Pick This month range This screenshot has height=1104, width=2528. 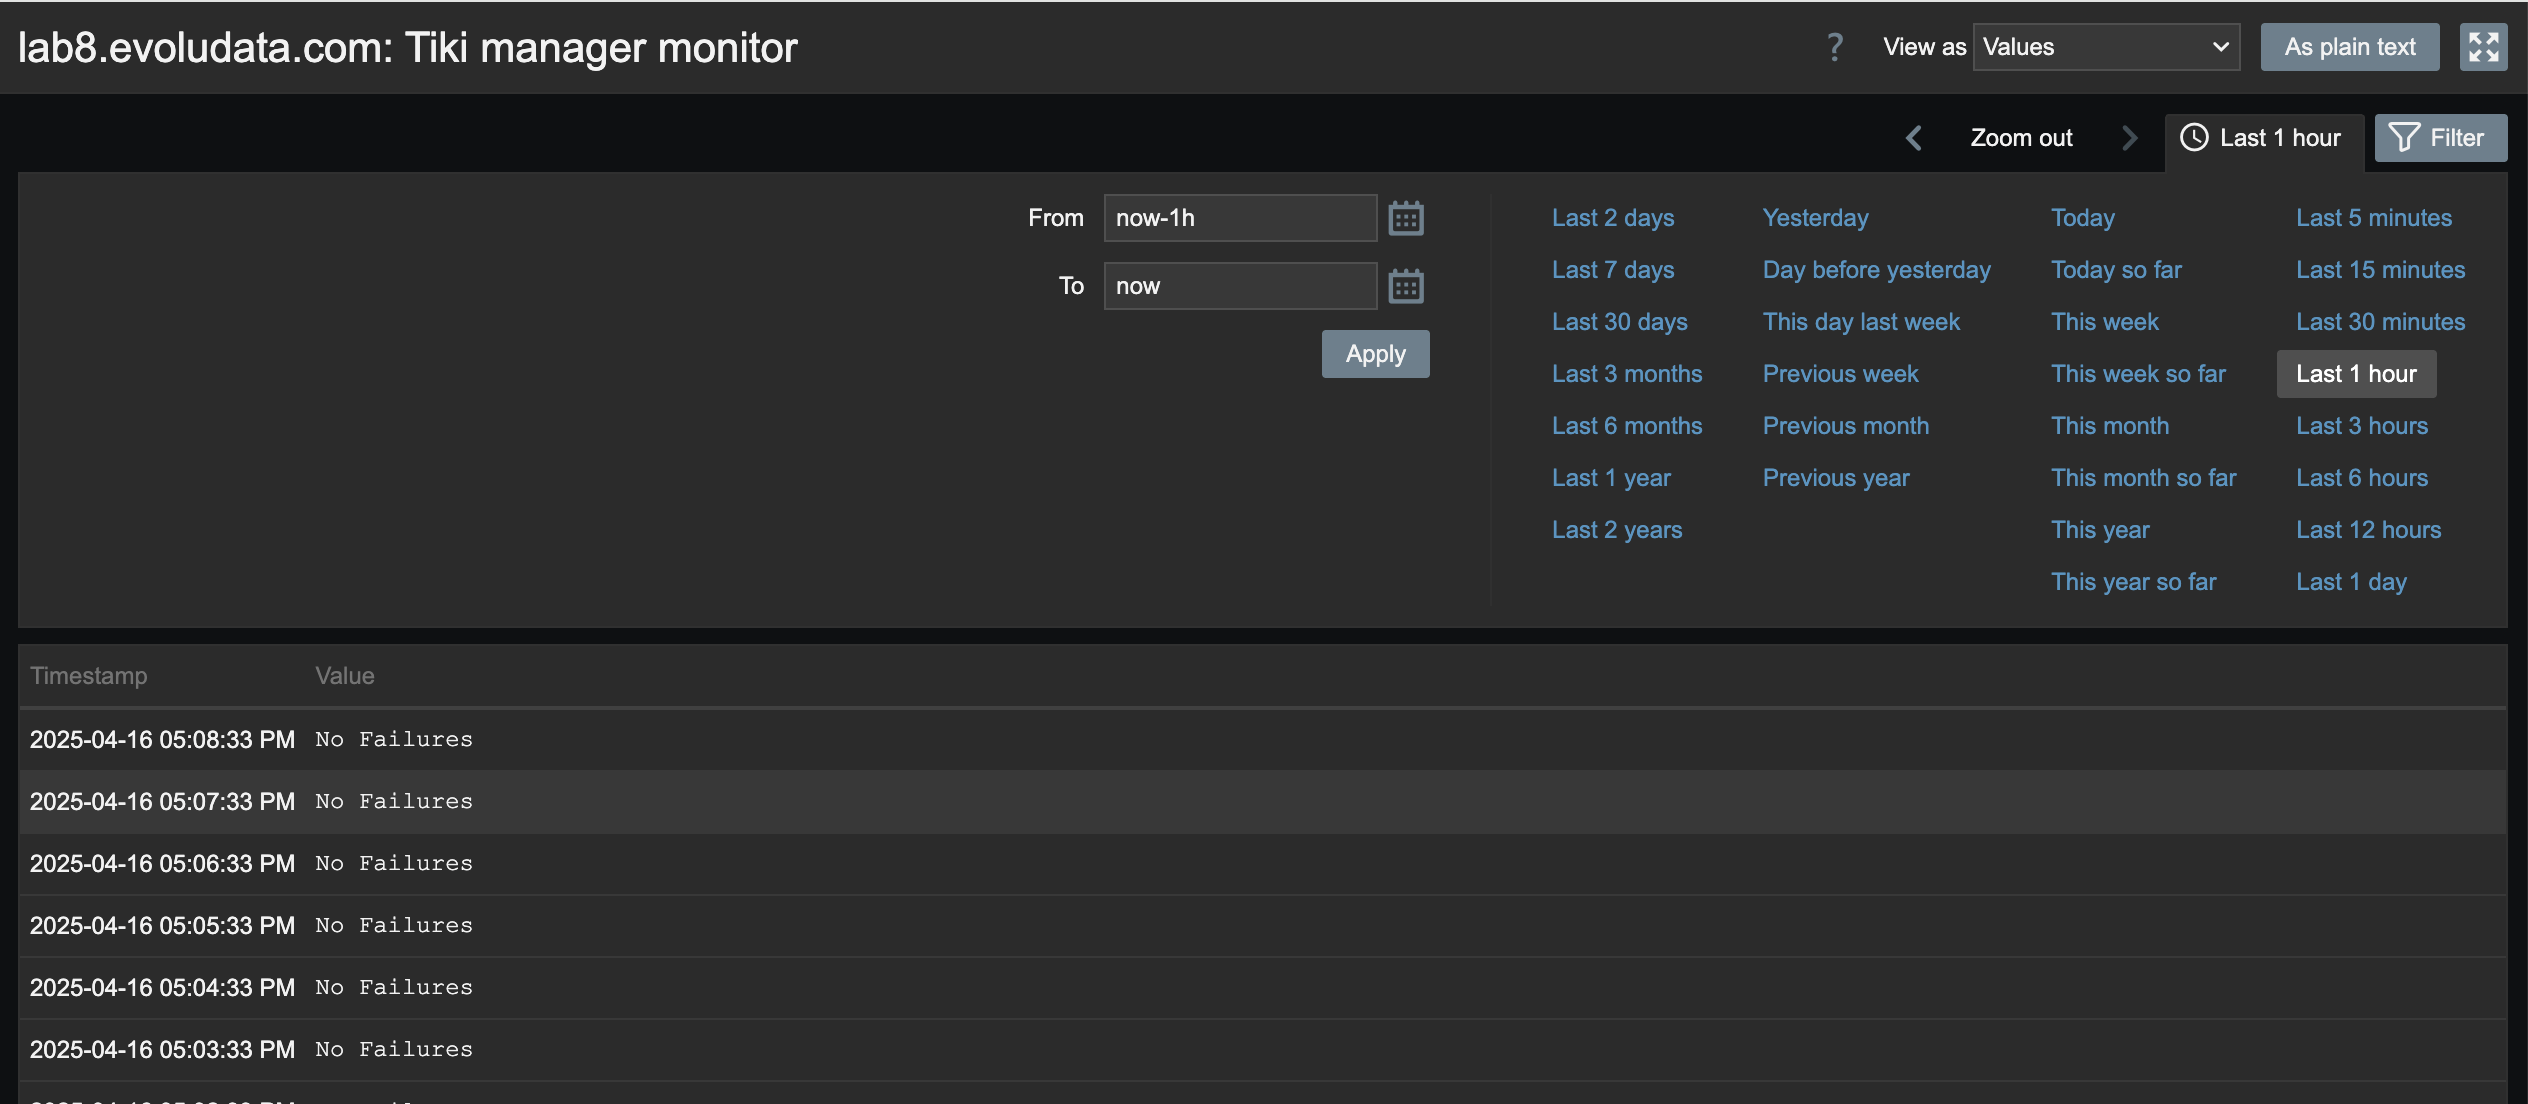point(2110,426)
